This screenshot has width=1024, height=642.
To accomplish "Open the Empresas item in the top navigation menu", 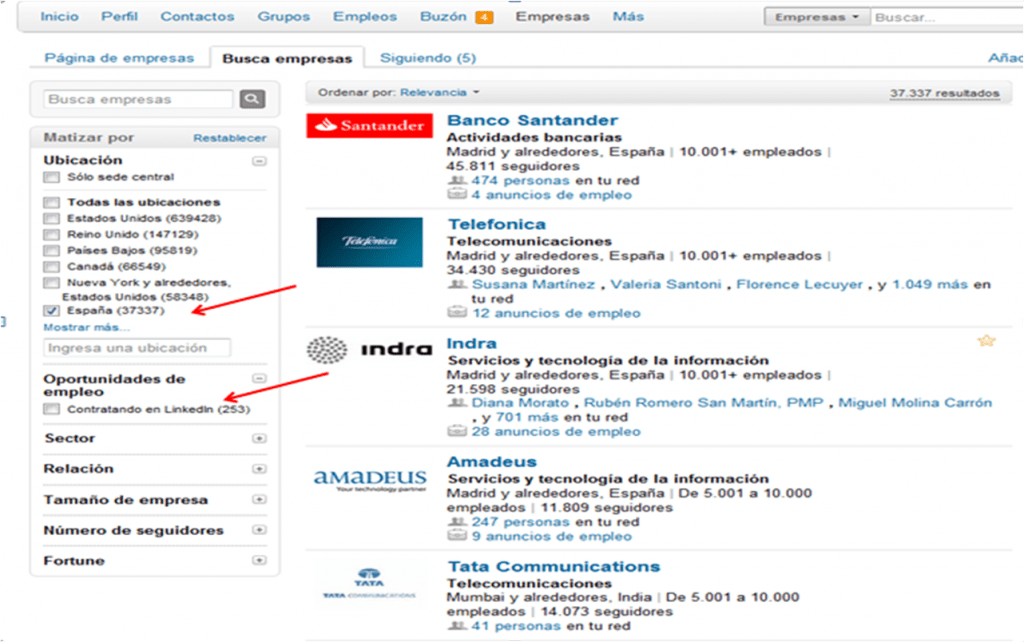I will coord(552,16).
